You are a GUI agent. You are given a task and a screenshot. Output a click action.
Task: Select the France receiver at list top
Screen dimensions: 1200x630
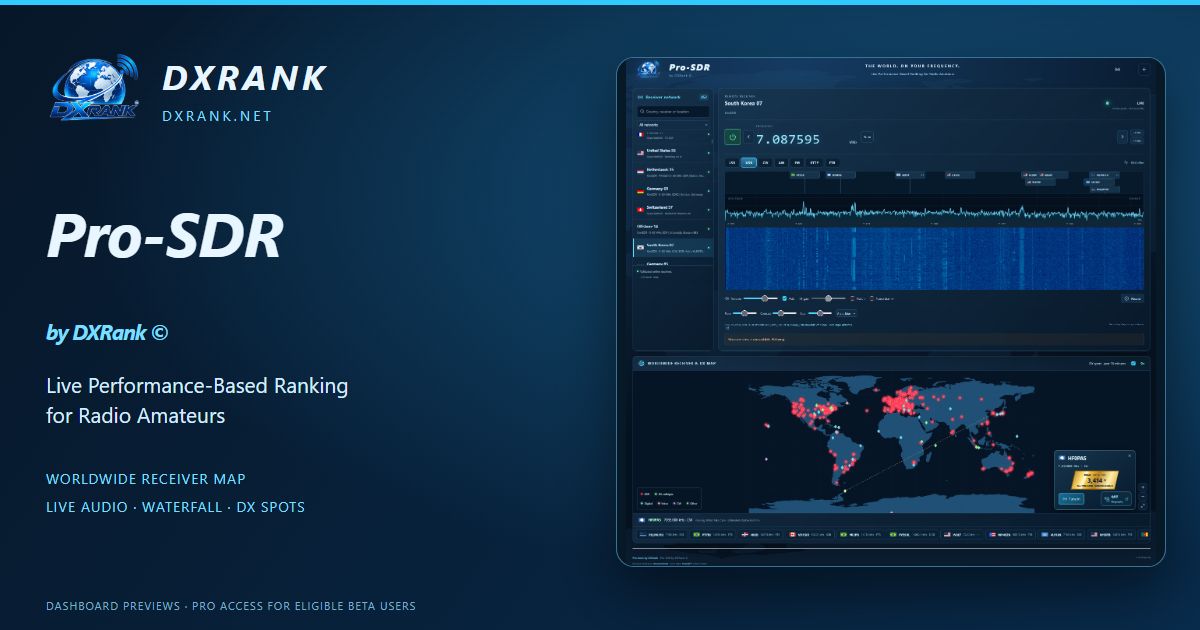pyautogui.click(x=673, y=134)
